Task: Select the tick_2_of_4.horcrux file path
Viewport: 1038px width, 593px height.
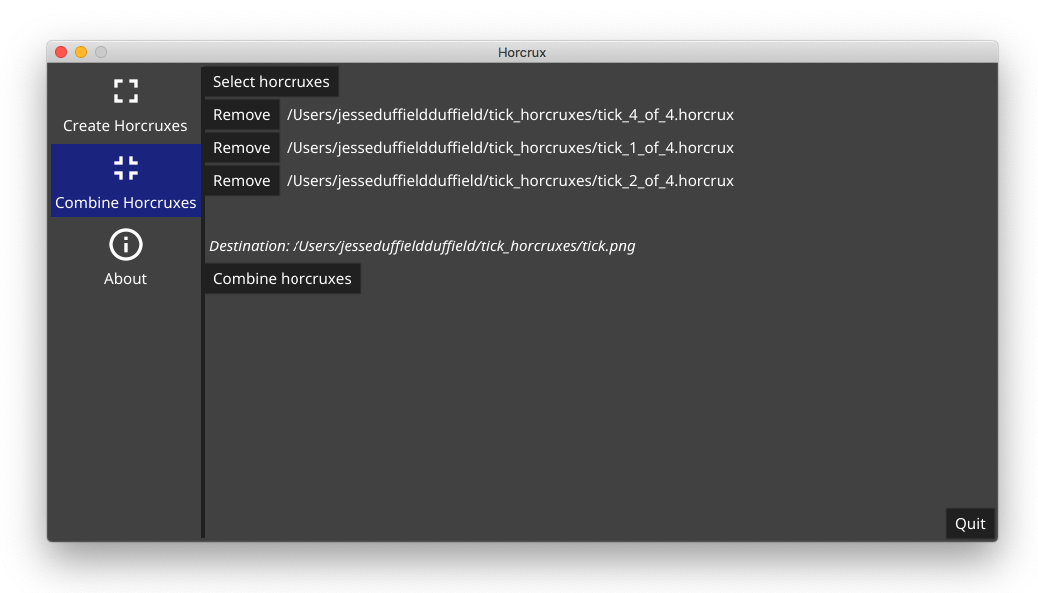Action: (510, 181)
